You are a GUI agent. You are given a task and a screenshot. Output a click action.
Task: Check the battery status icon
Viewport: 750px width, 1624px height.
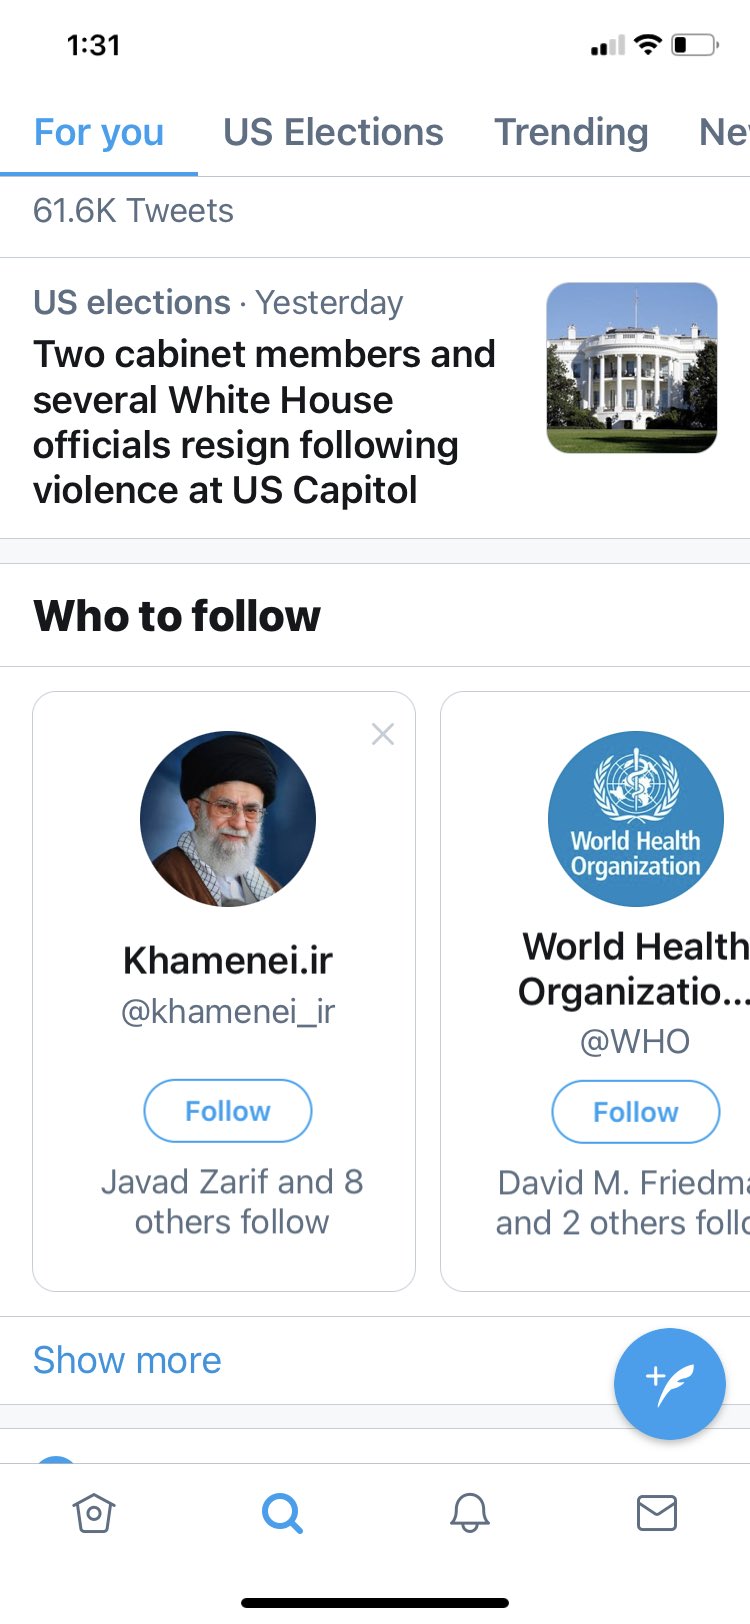[695, 45]
